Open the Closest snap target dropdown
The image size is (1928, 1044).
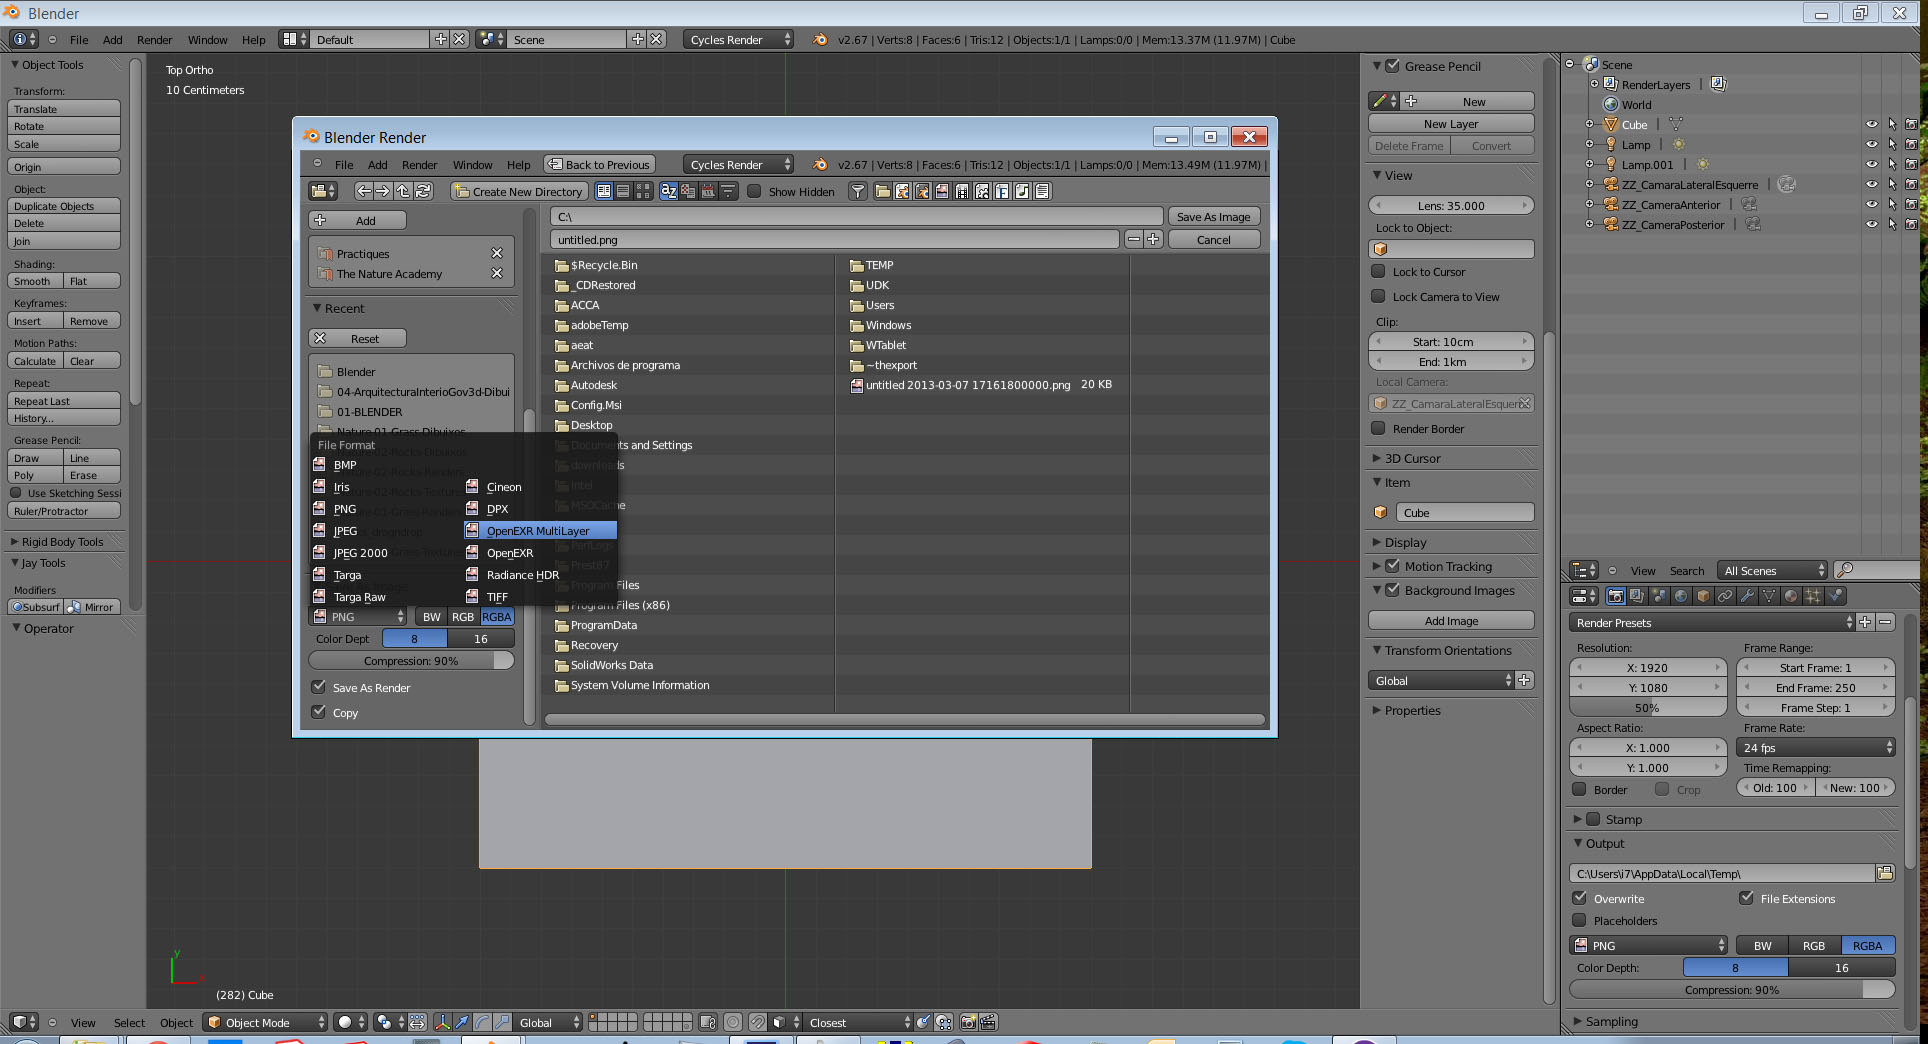[x=859, y=1022]
